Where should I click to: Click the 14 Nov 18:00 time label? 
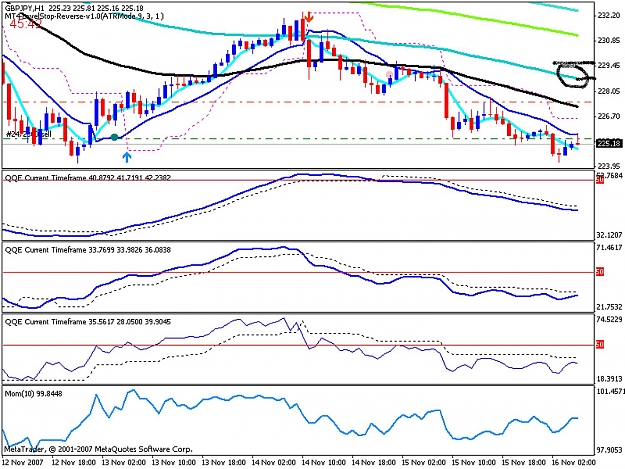[x=374, y=463]
